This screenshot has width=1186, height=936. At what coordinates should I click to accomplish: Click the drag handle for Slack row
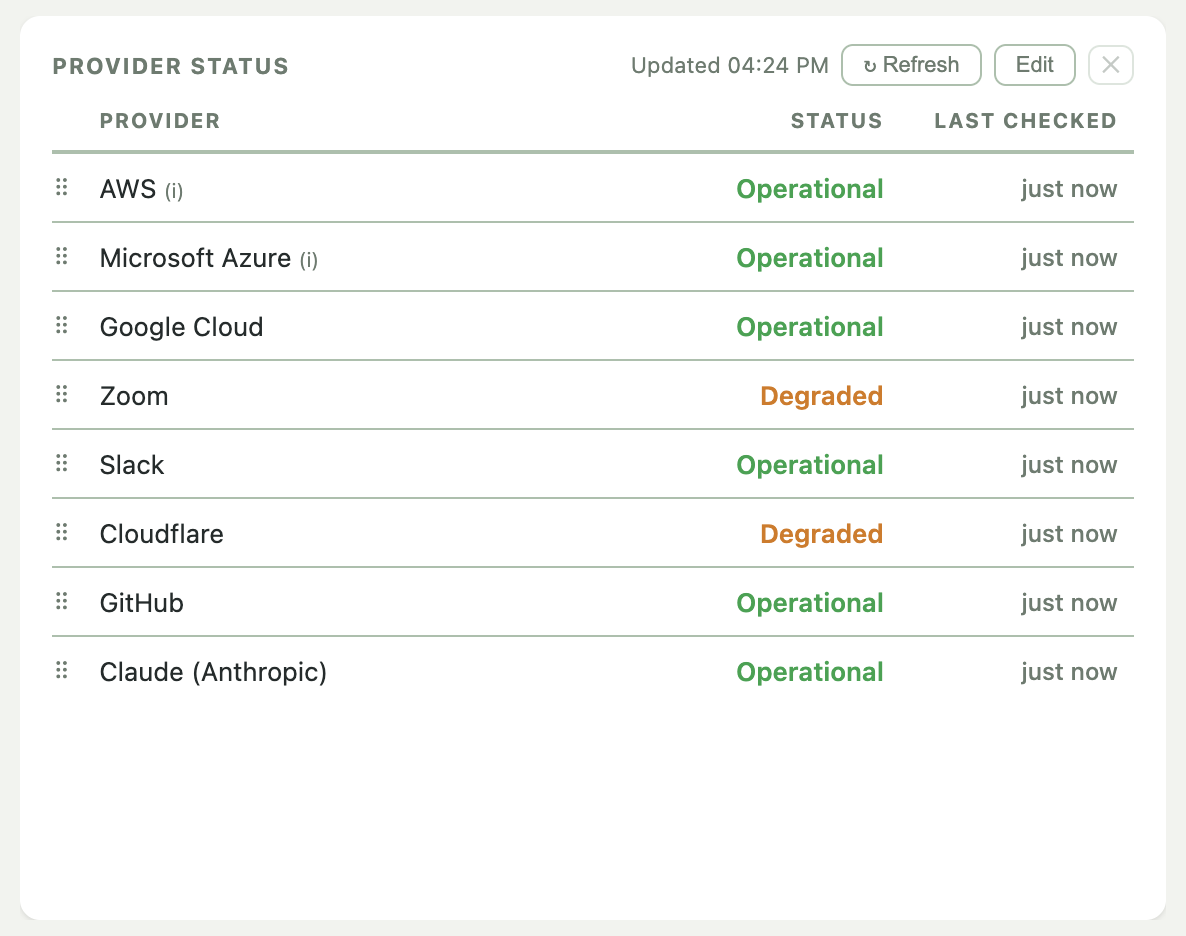(62, 463)
